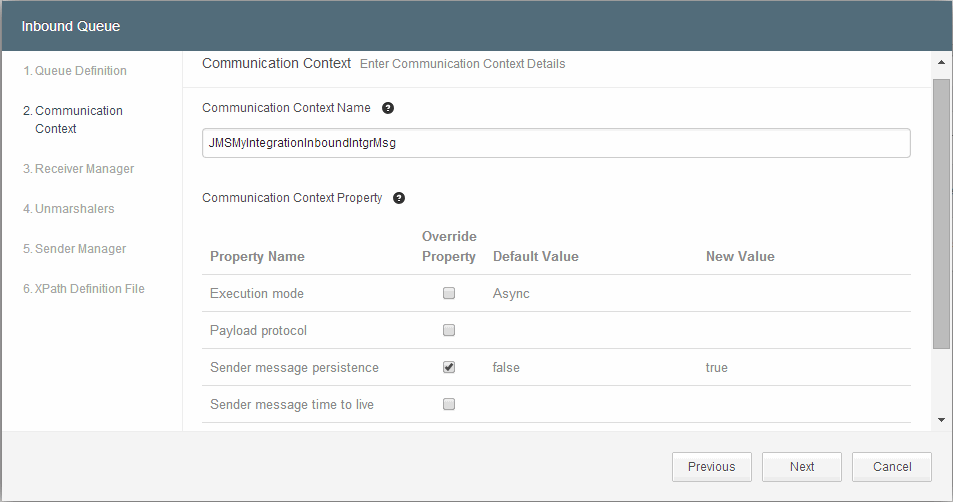Click the Previous button
953x502 pixels.
[711, 467]
